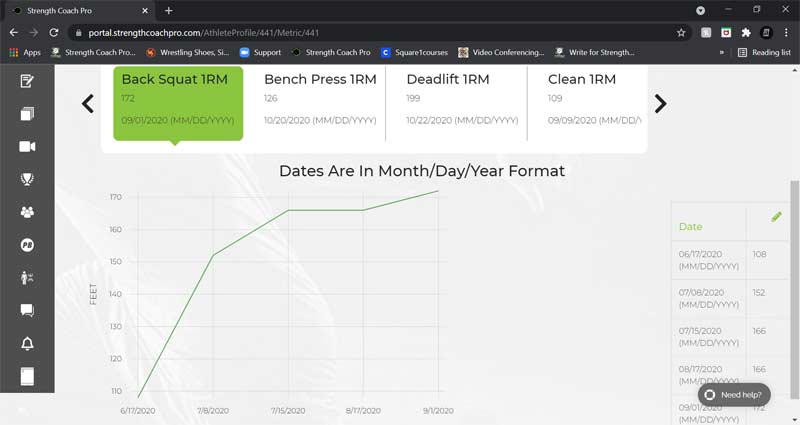Reload the page with refresh icon
The height and width of the screenshot is (425, 800).
coord(54,33)
